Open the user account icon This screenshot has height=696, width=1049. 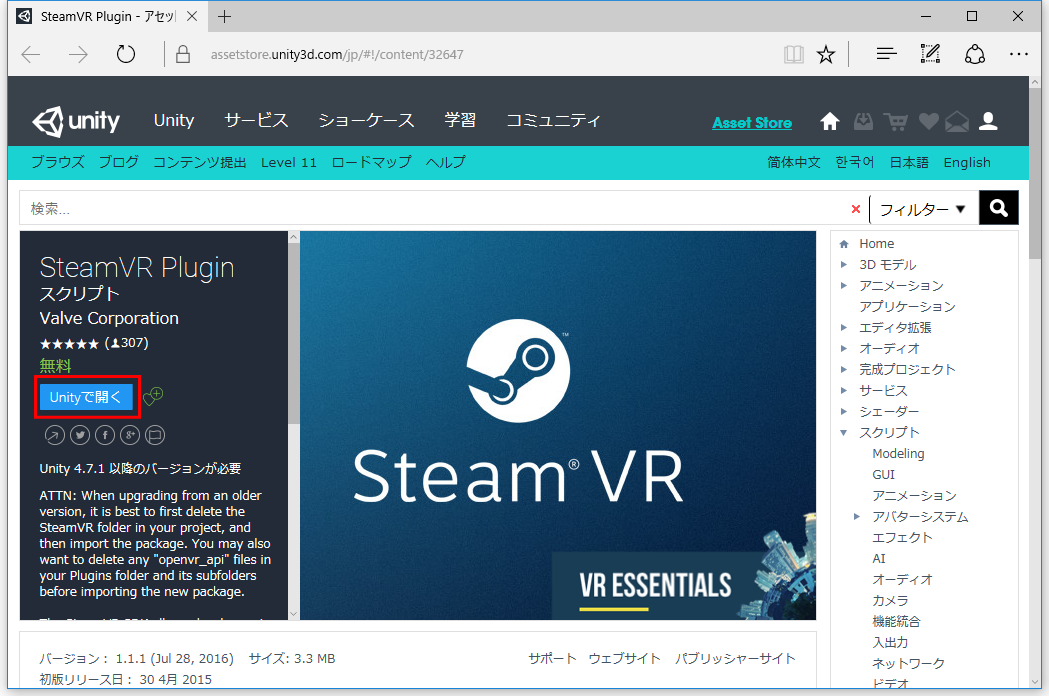click(x=988, y=121)
